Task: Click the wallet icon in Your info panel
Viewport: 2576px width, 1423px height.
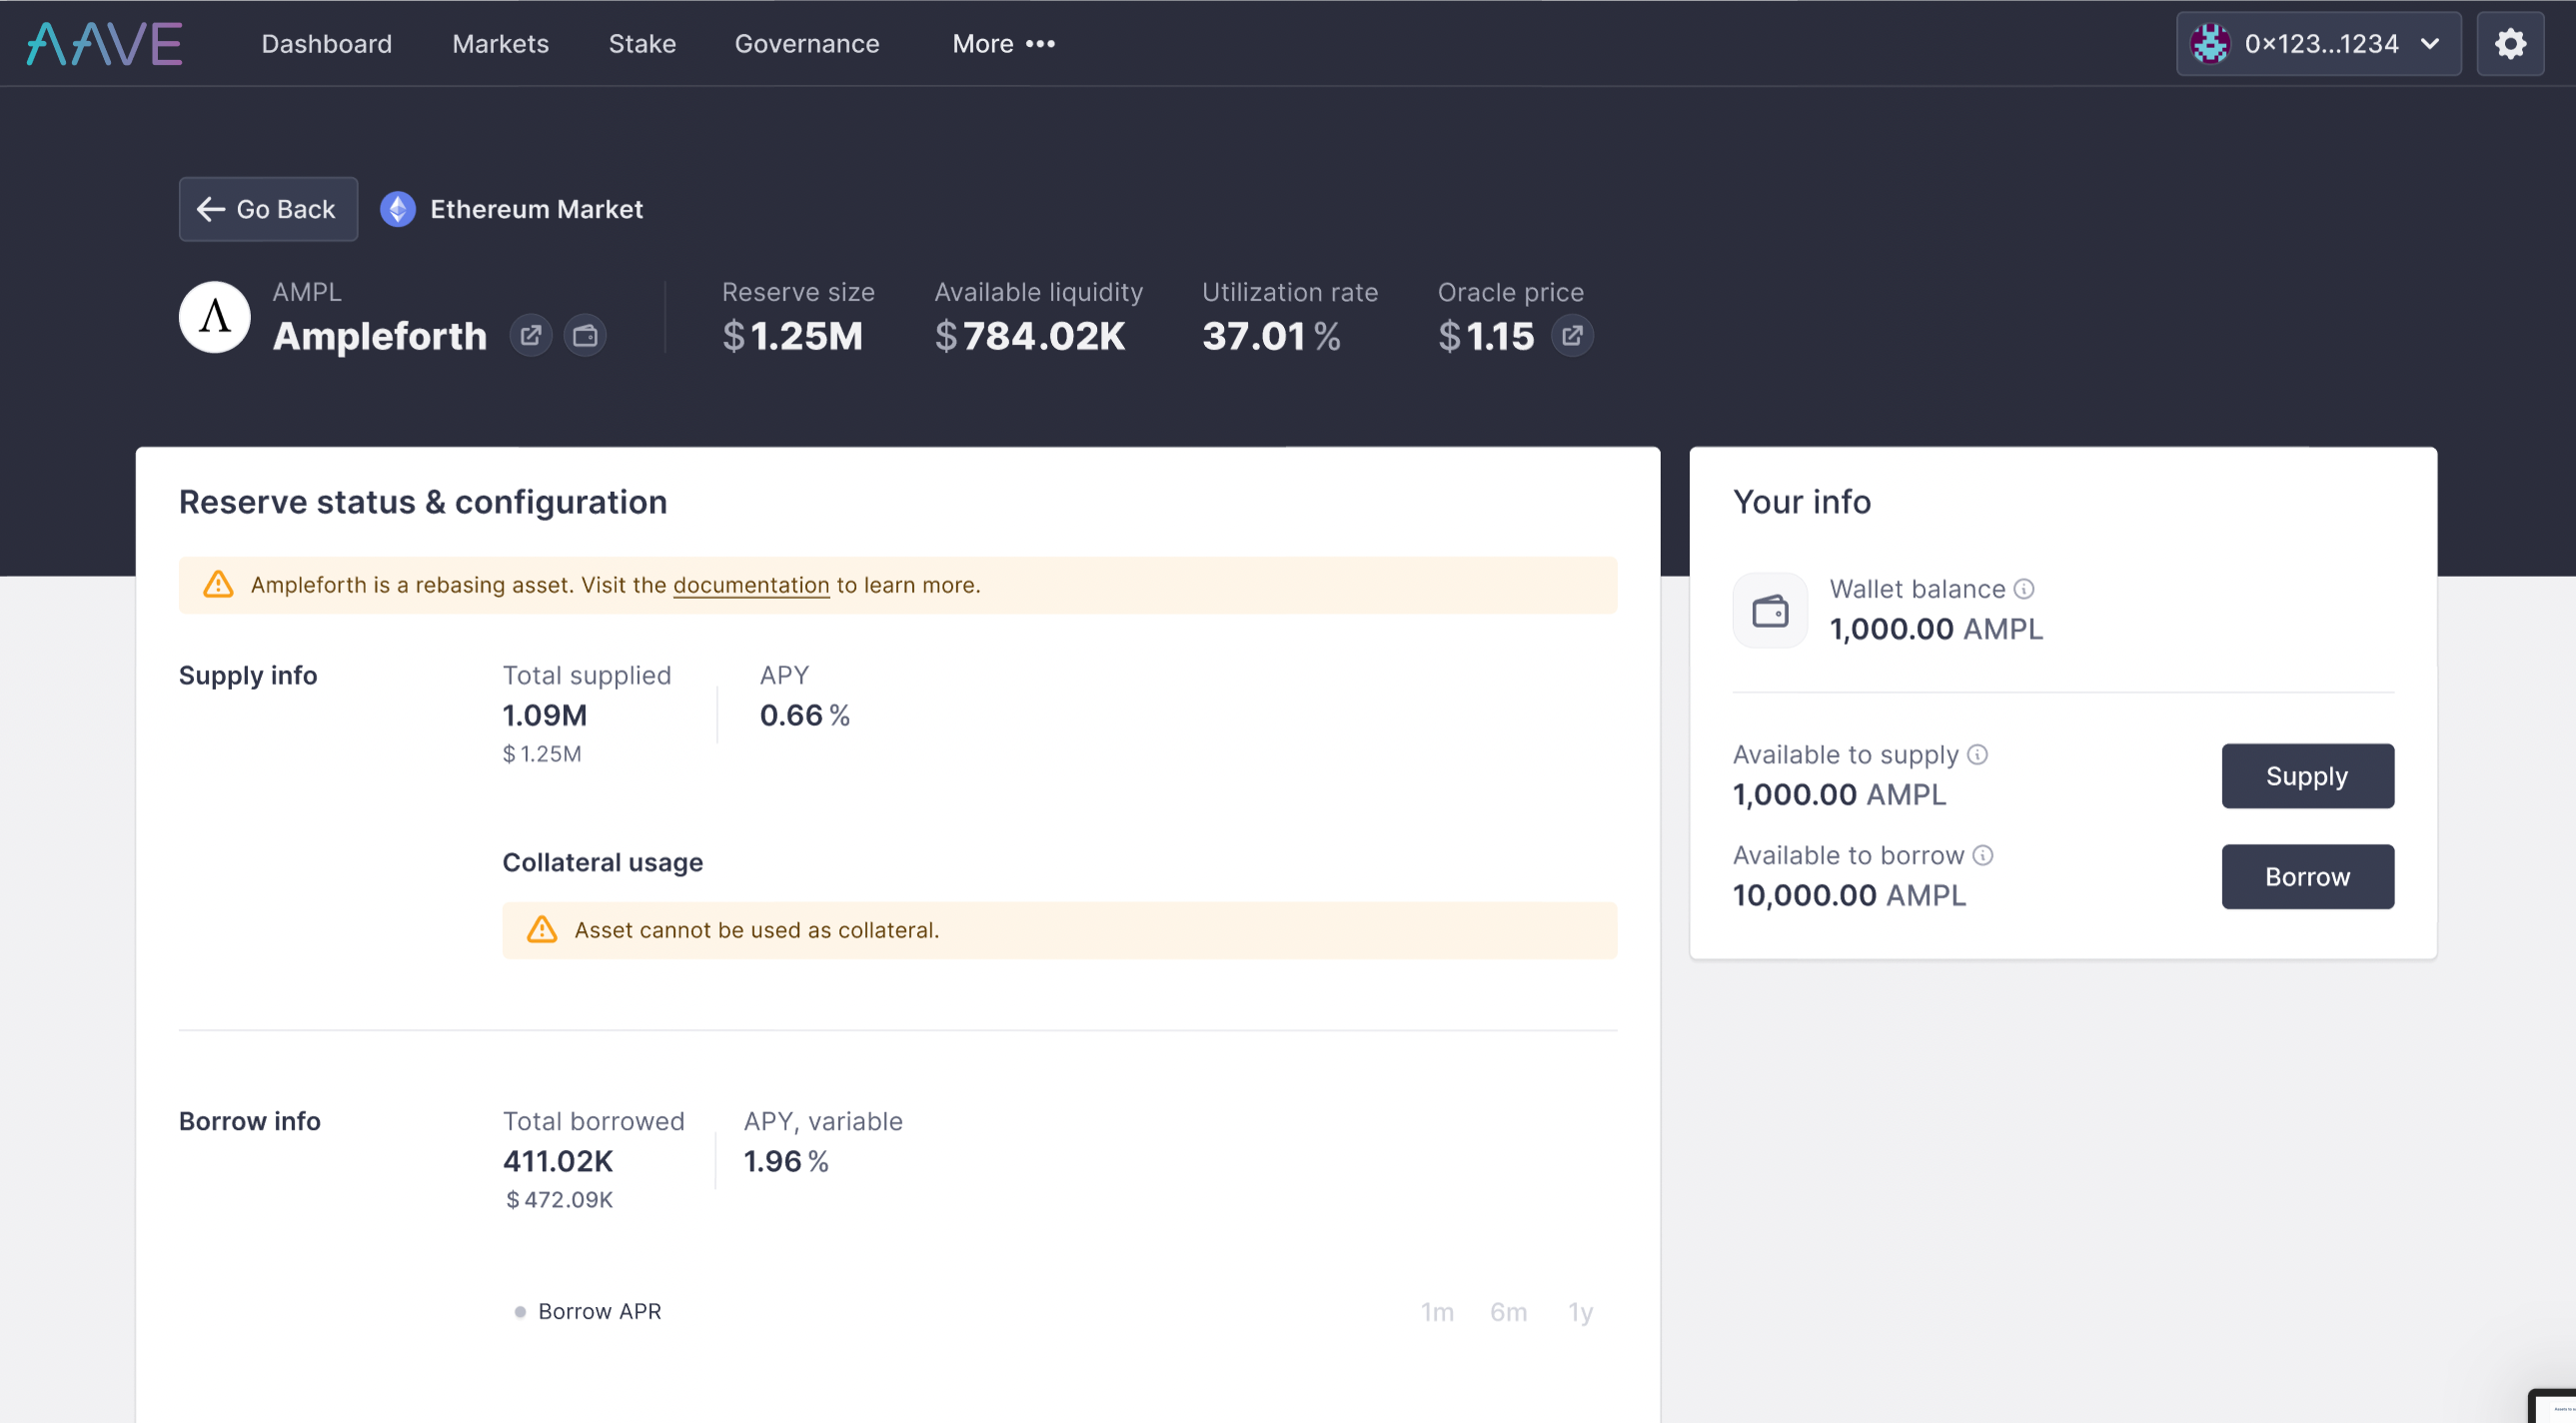Action: (x=1769, y=609)
